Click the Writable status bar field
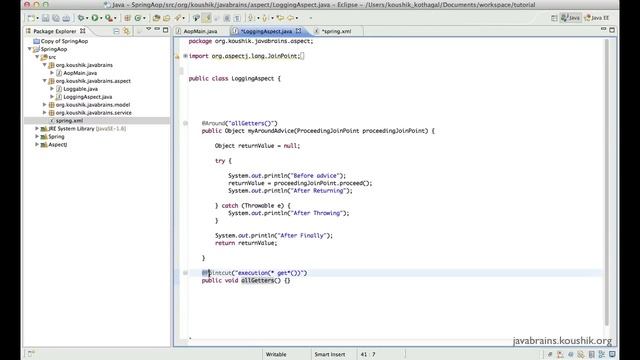640x360 pixels. tap(276, 354)
